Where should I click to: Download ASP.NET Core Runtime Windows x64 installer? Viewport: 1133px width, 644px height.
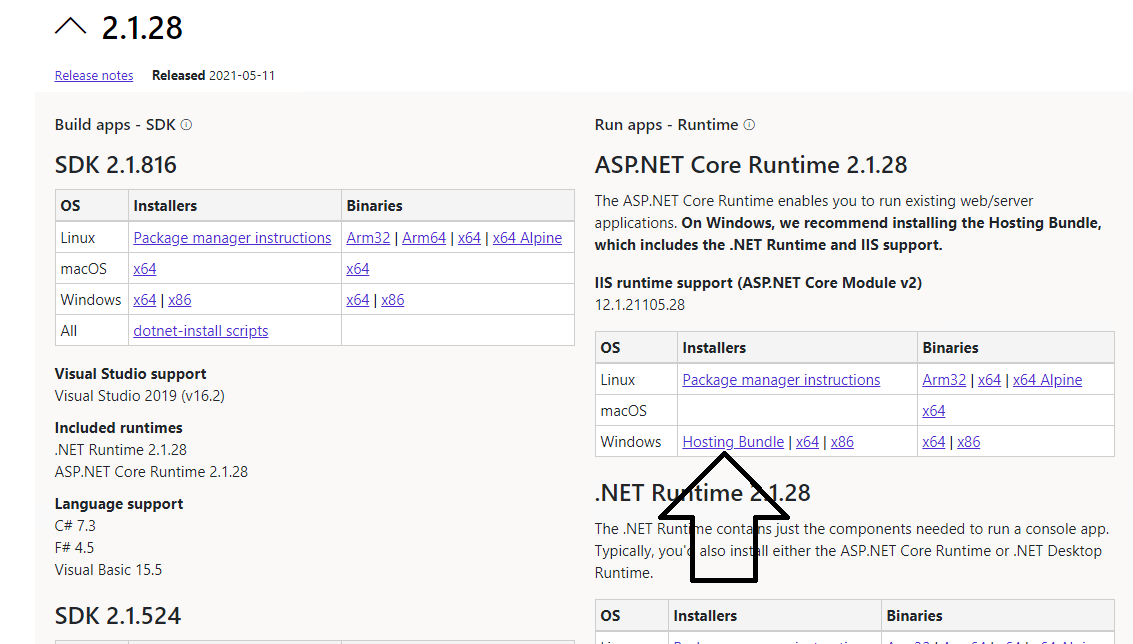pyautogui.click(x=807, y=442)
